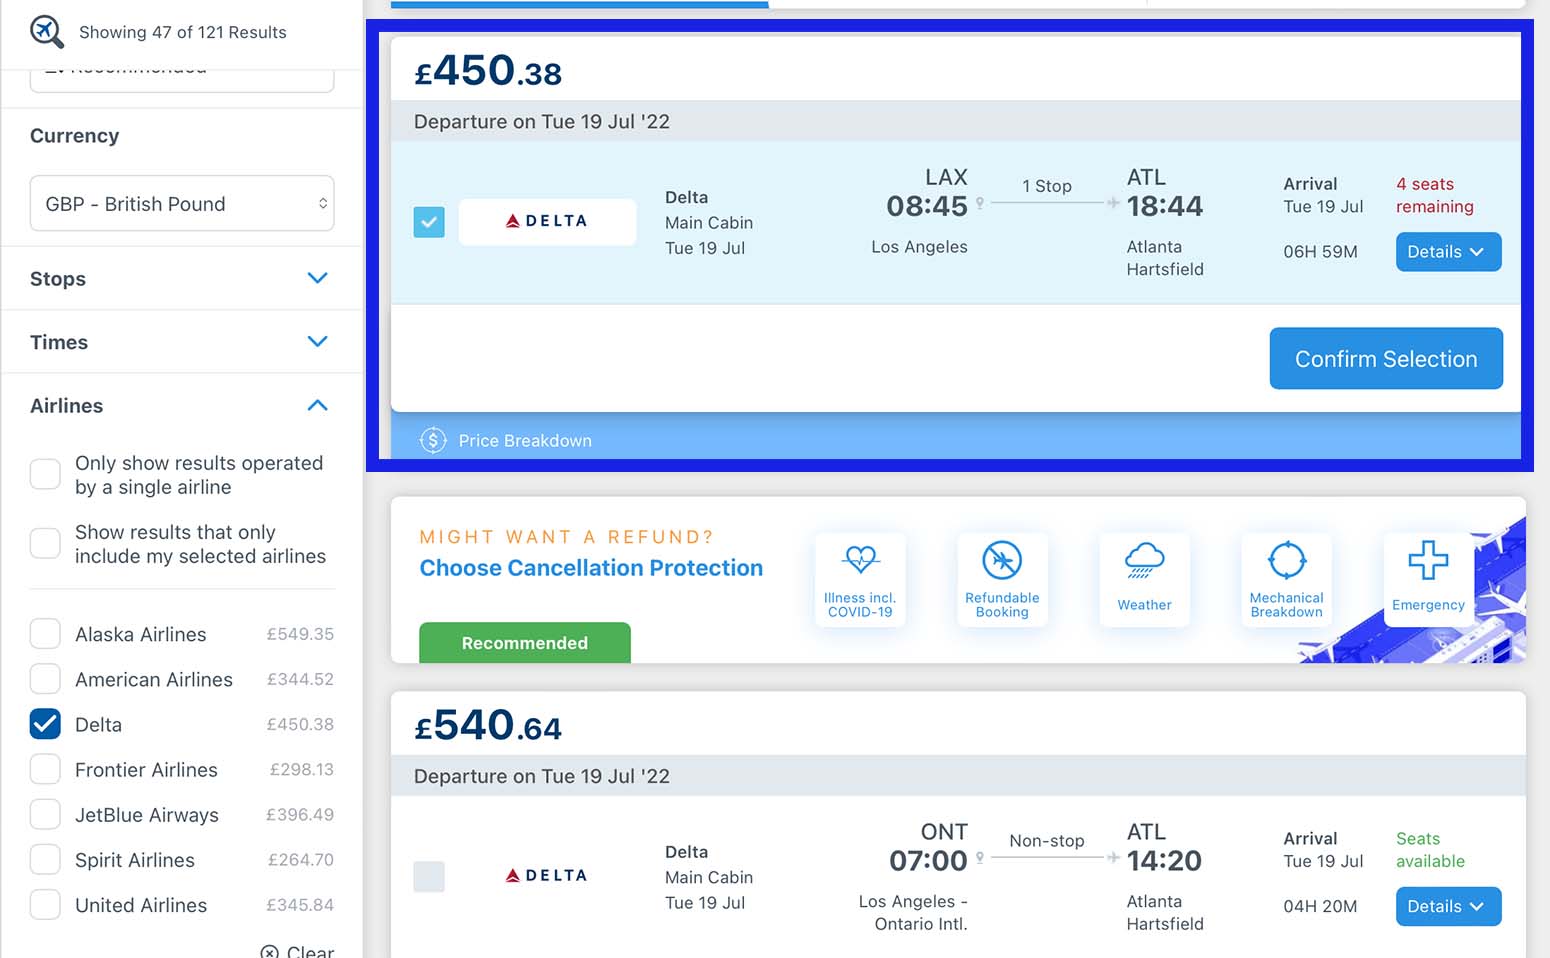Expand the Times filter section
This screenshot has height=958, width=1550.
click(x=182, y=342)
